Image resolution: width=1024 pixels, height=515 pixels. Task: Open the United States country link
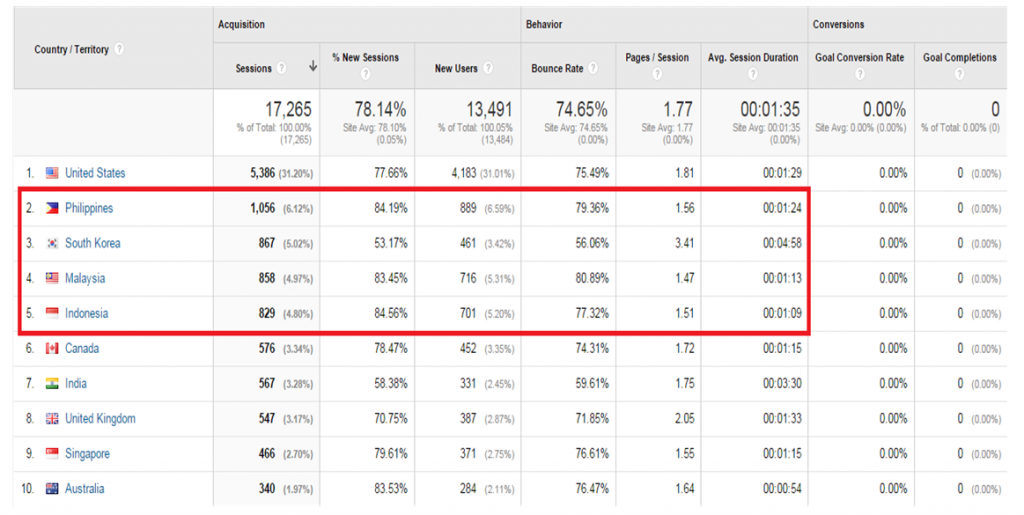pos(95,173)
